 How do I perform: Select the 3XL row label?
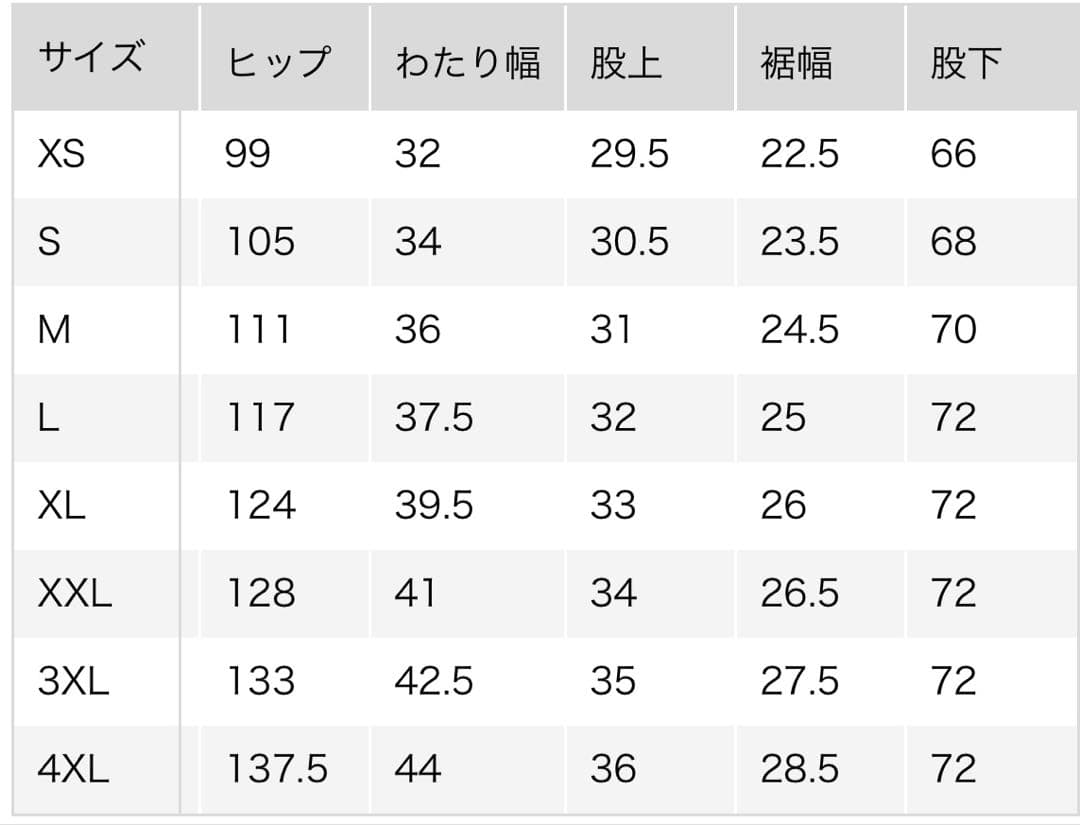click(73, 682)
